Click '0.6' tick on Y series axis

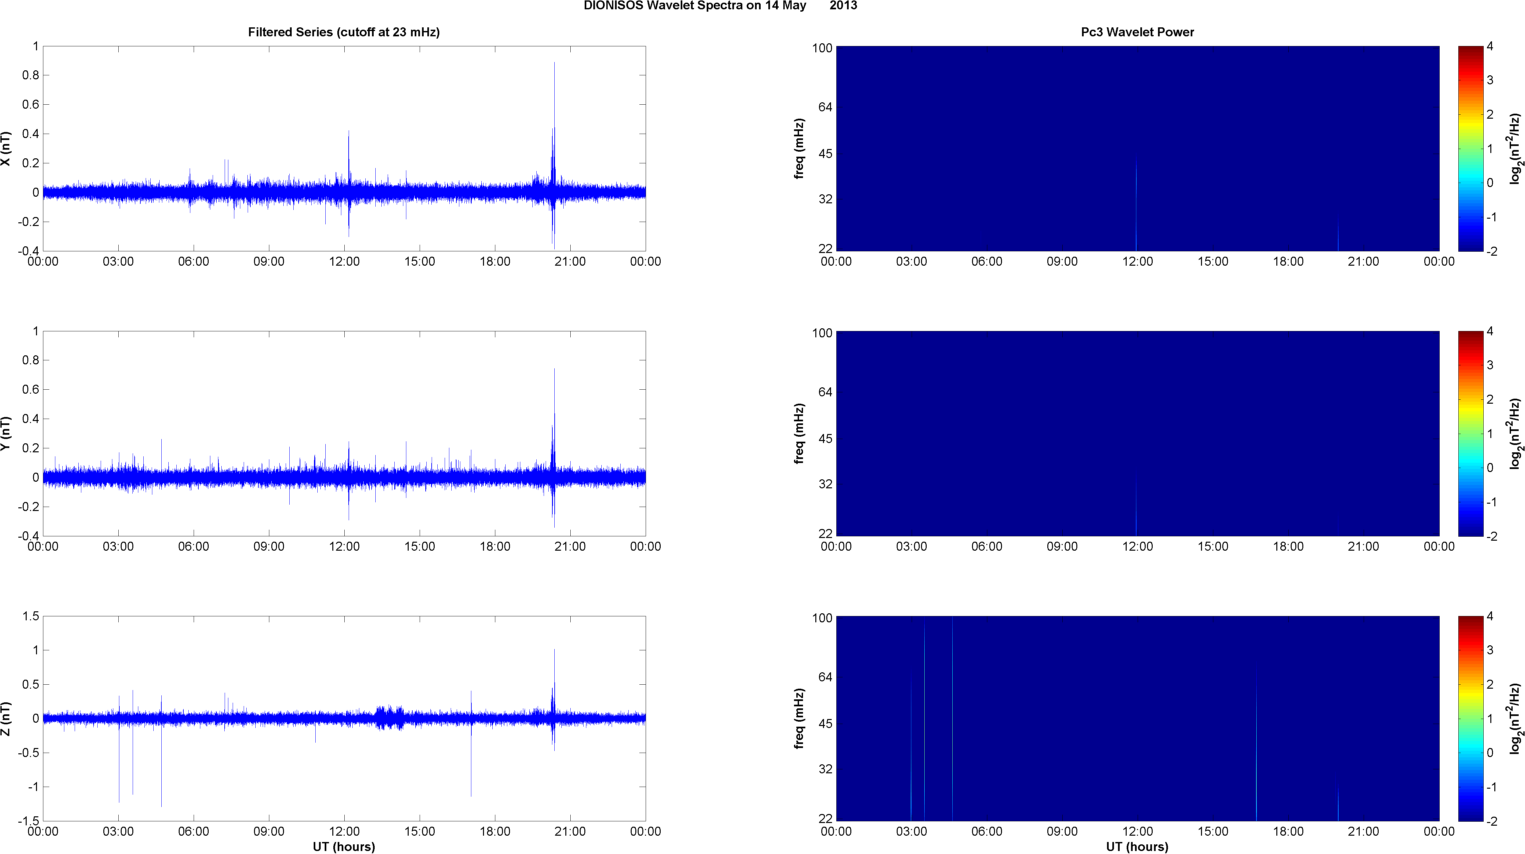click(30, 390)
